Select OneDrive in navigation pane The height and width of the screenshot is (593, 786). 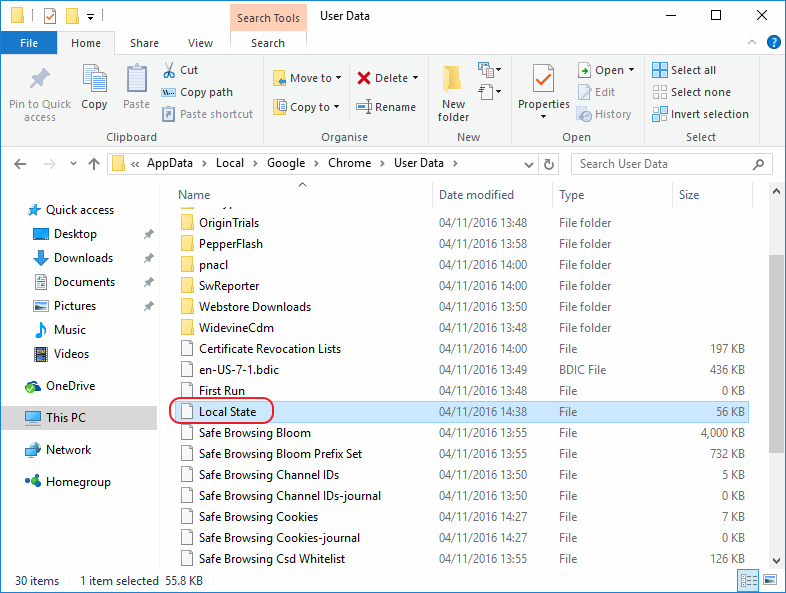[70, 386]
